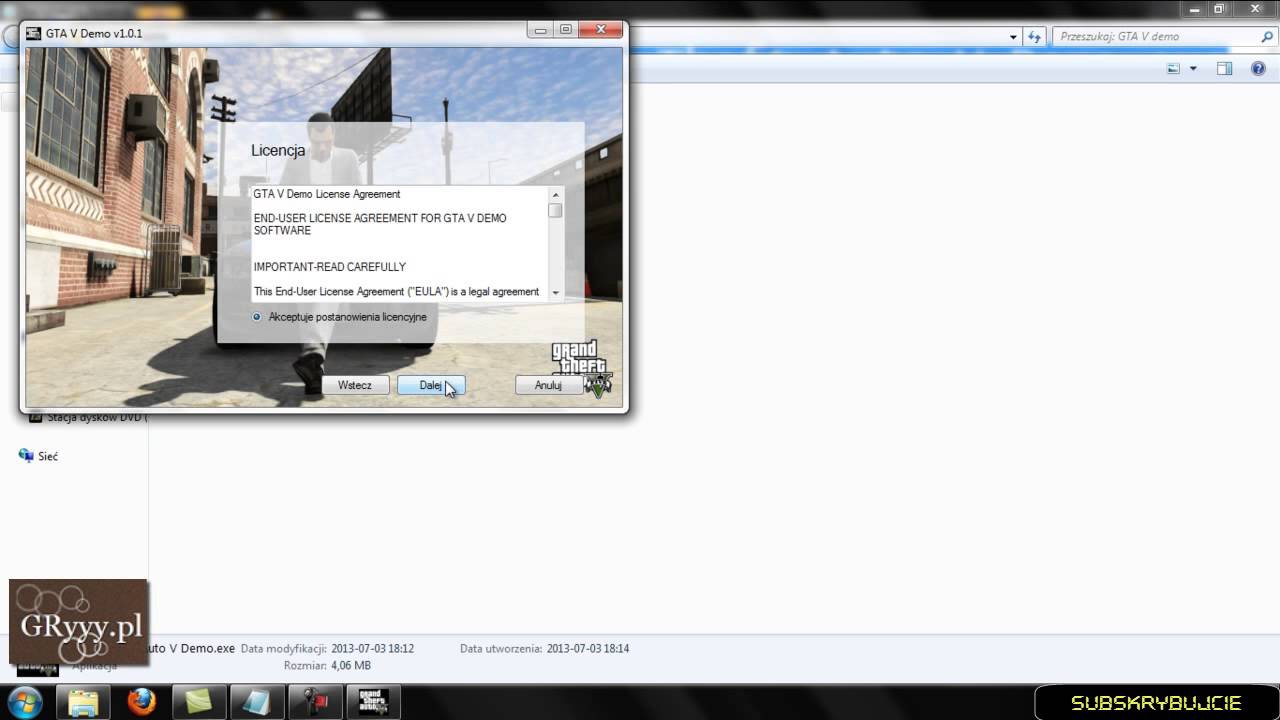Viewport: 1280px width, 720px height.
Task: Click the "END-USER LICENSE AGREEMENT FOR GTA V DEMO" line
Action: pos(380,218)
